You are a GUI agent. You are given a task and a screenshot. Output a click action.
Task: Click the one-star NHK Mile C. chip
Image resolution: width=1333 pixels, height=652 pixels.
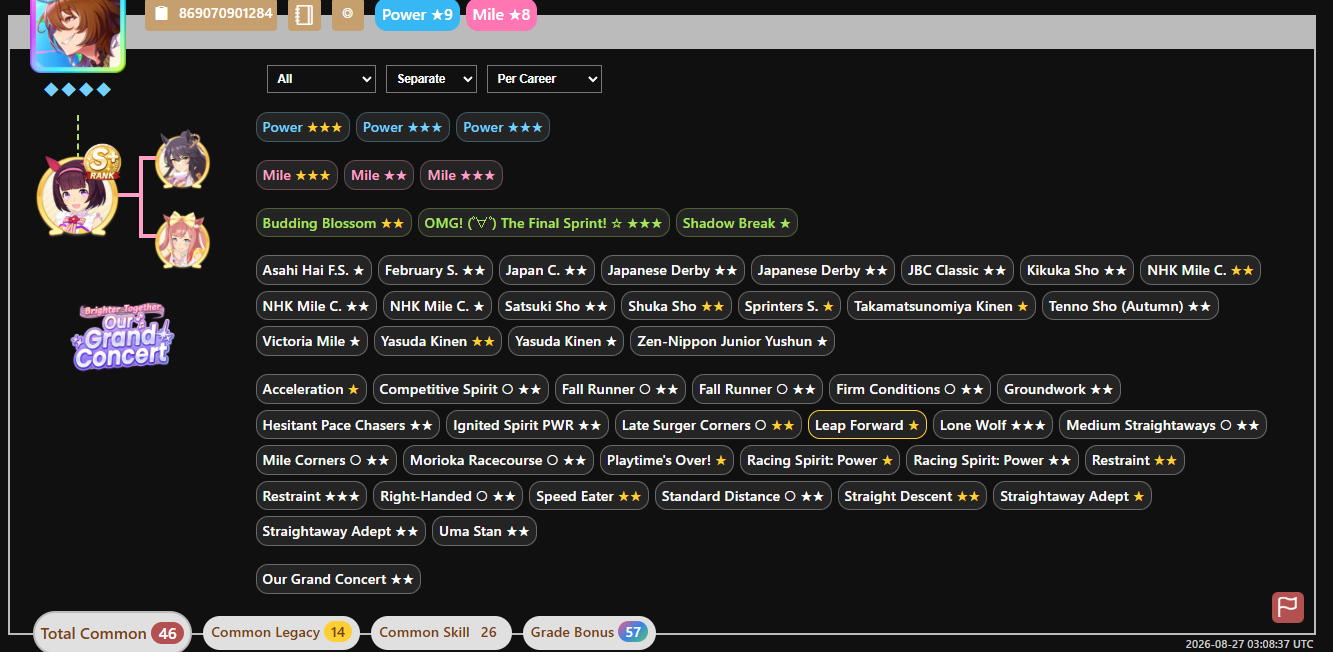coord(437,306)
